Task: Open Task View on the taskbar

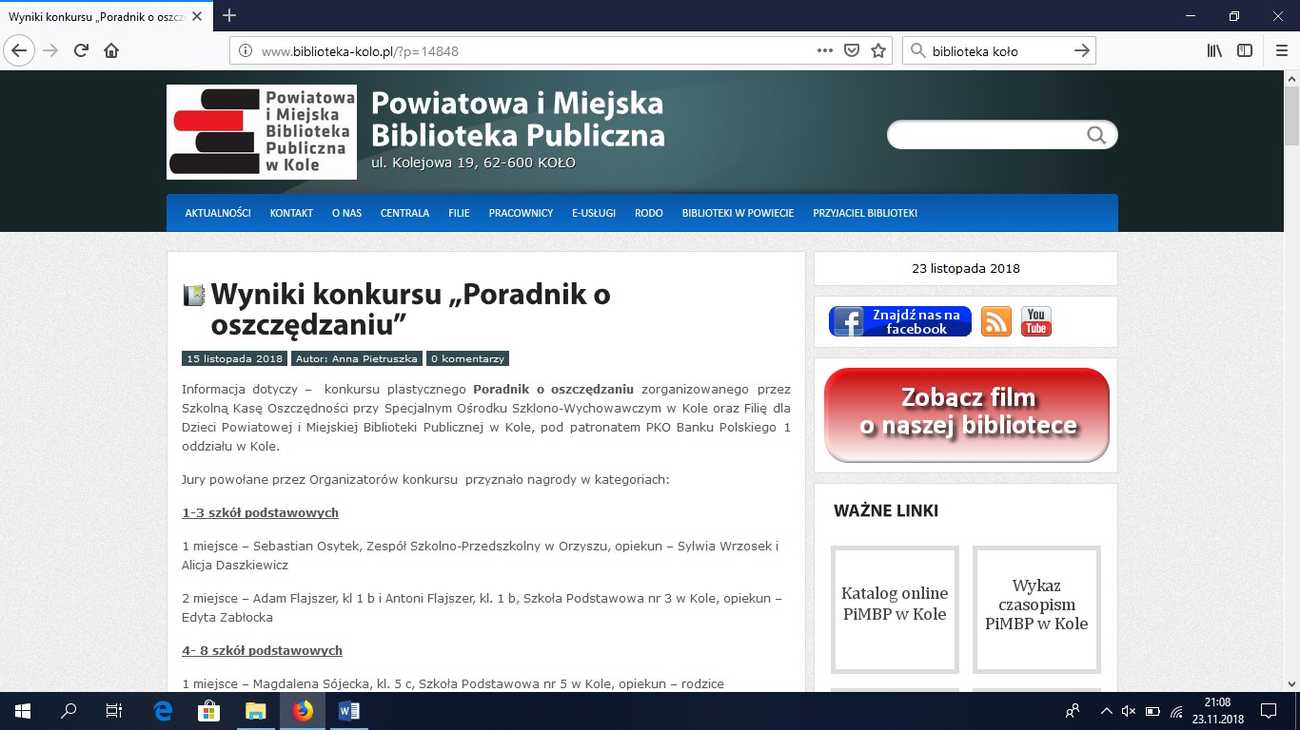Action: [x=114, y=711]
